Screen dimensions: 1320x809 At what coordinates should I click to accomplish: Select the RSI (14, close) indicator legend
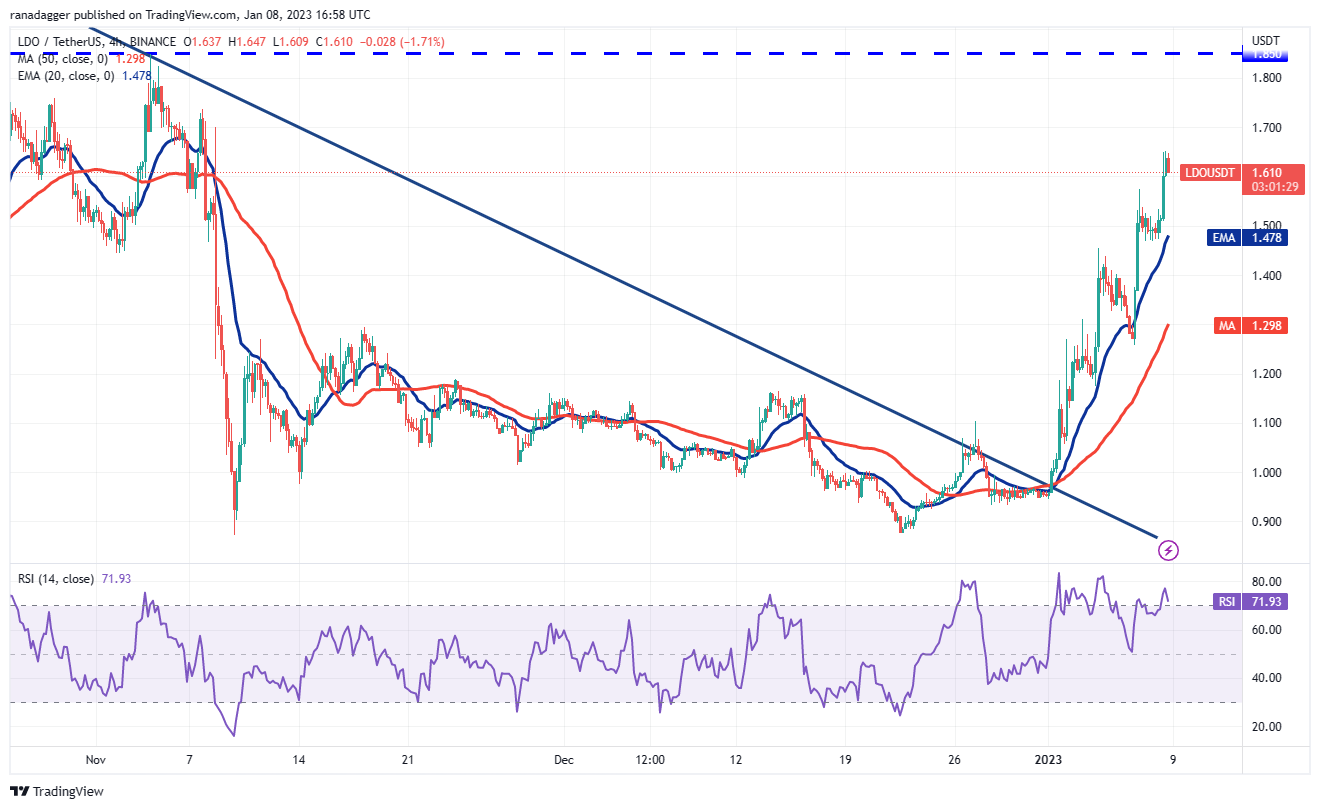point(55,578)
